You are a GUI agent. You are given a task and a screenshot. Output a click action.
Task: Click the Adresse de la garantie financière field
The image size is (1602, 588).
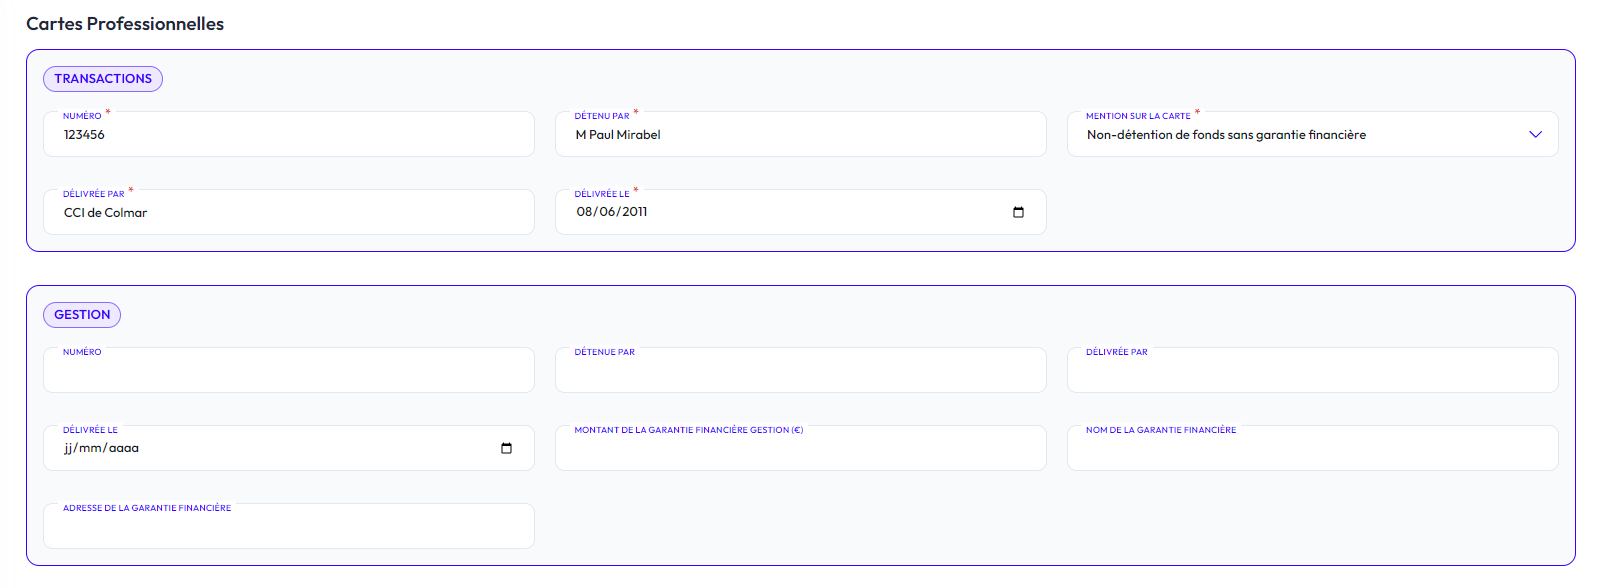(288, 527)
